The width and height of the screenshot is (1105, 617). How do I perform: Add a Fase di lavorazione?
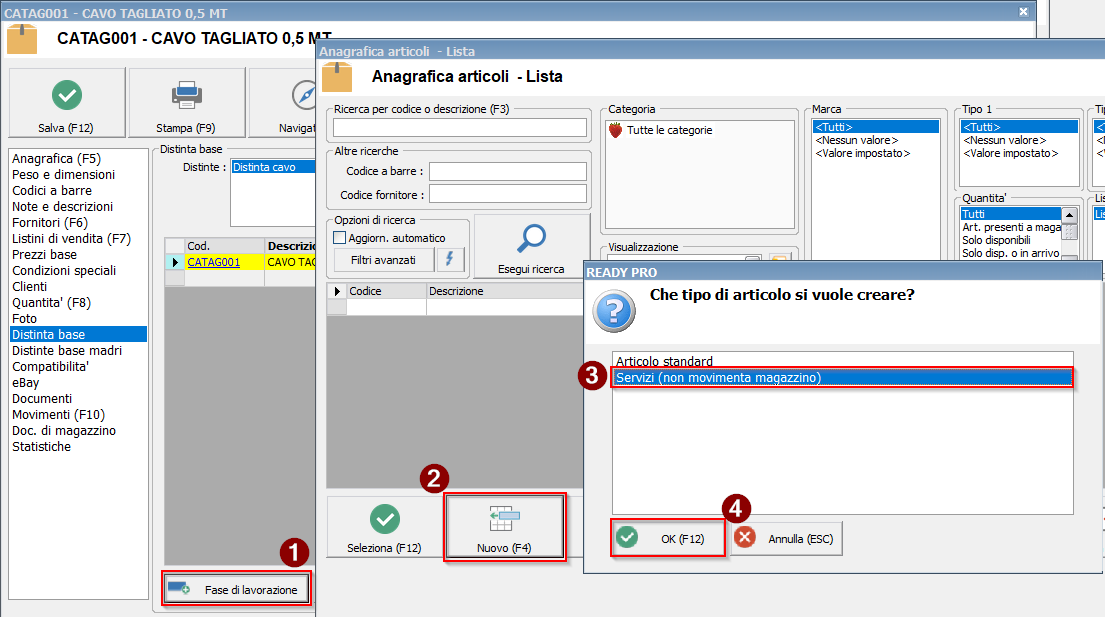[237, 589]
